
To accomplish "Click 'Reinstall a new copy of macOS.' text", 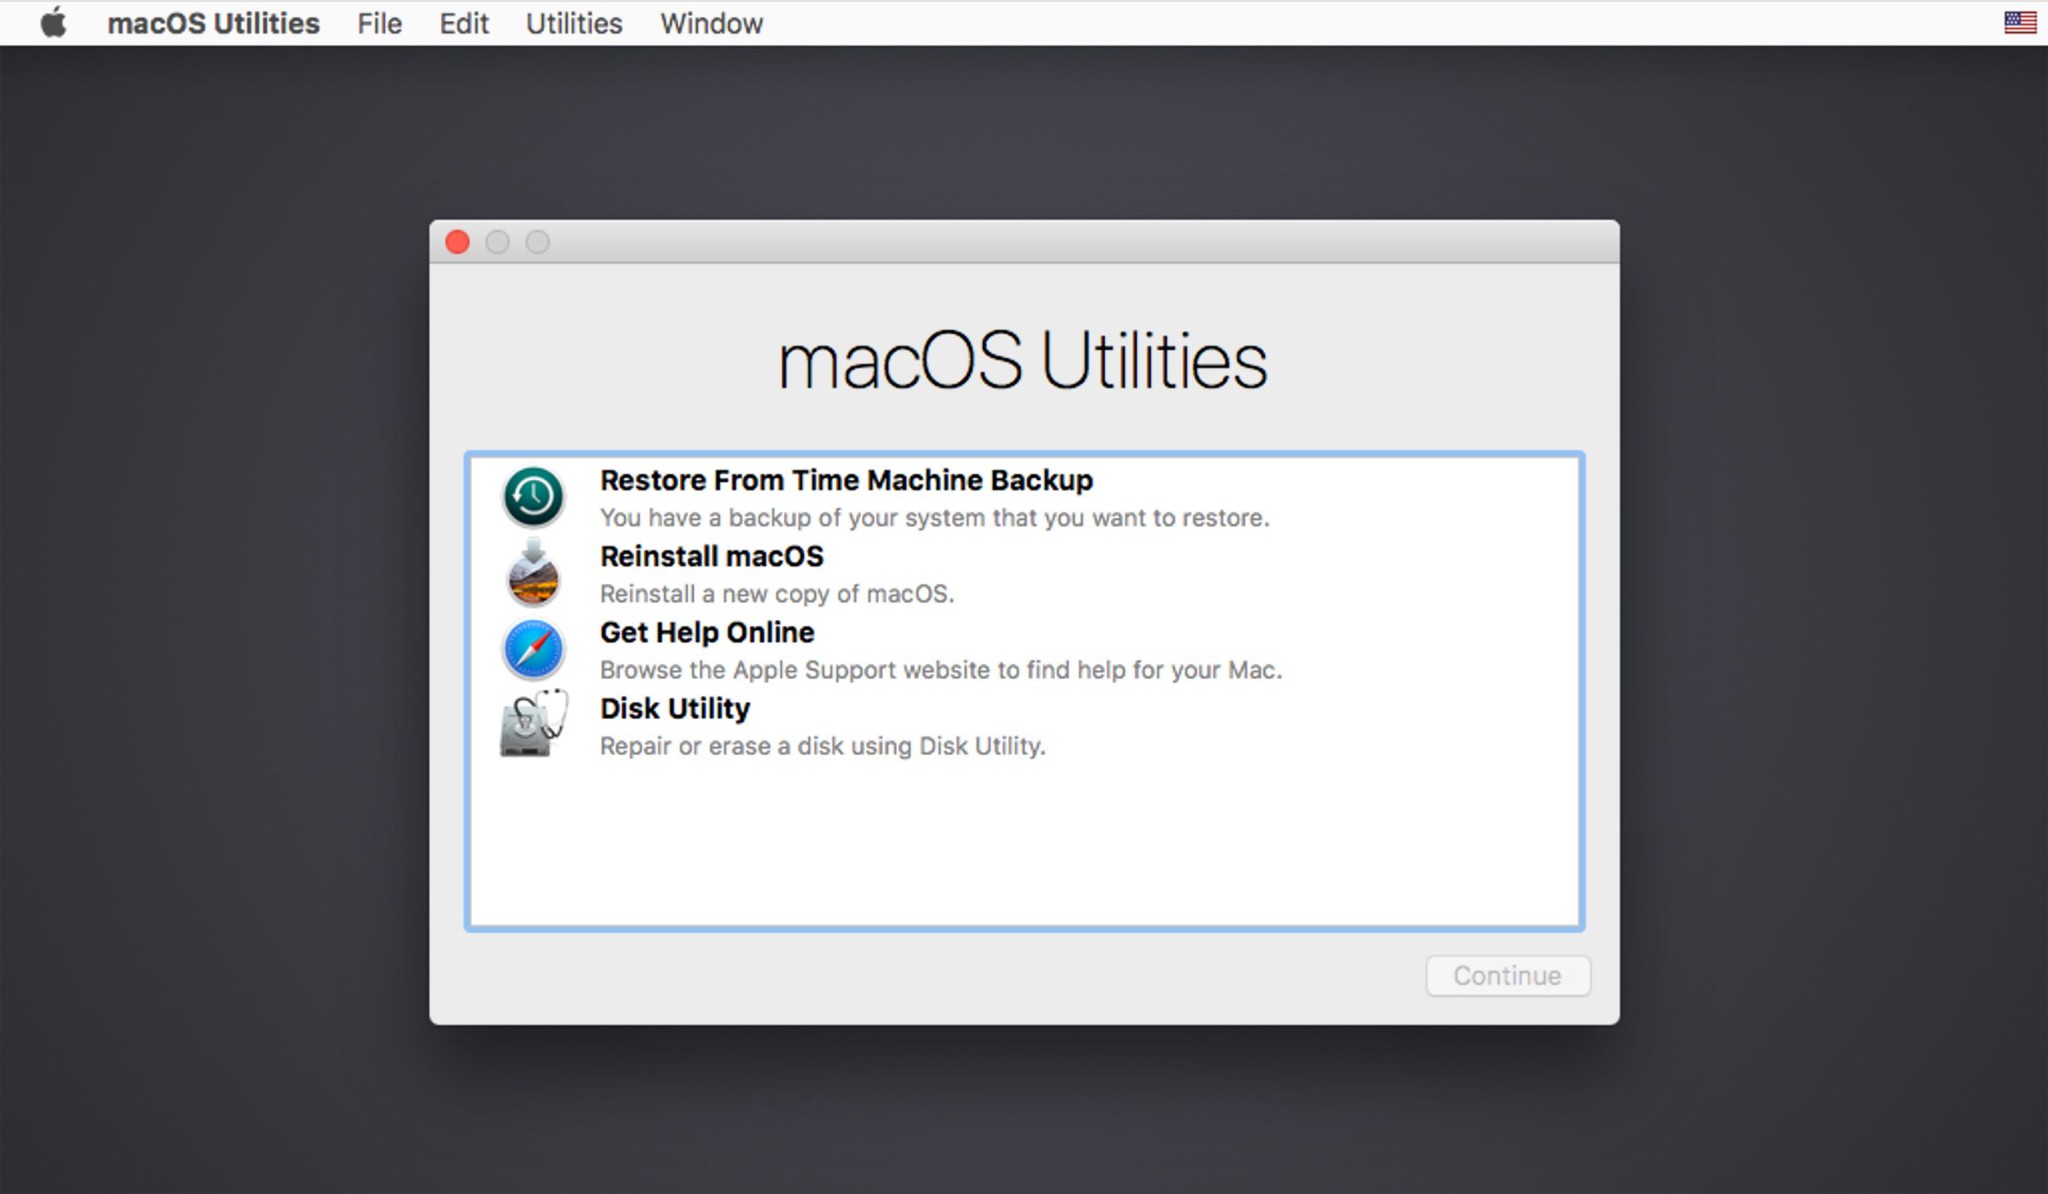I will pos(777,594).
